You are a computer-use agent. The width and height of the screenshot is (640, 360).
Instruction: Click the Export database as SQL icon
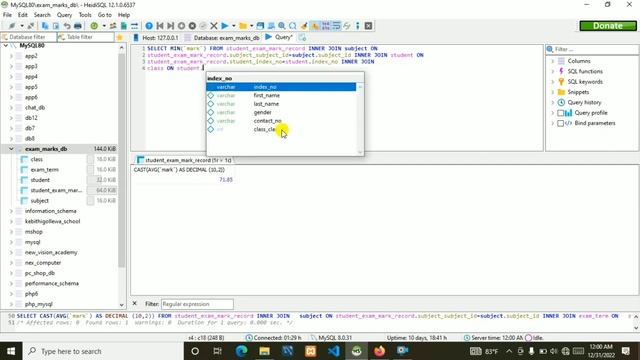[x=124, y=26]
